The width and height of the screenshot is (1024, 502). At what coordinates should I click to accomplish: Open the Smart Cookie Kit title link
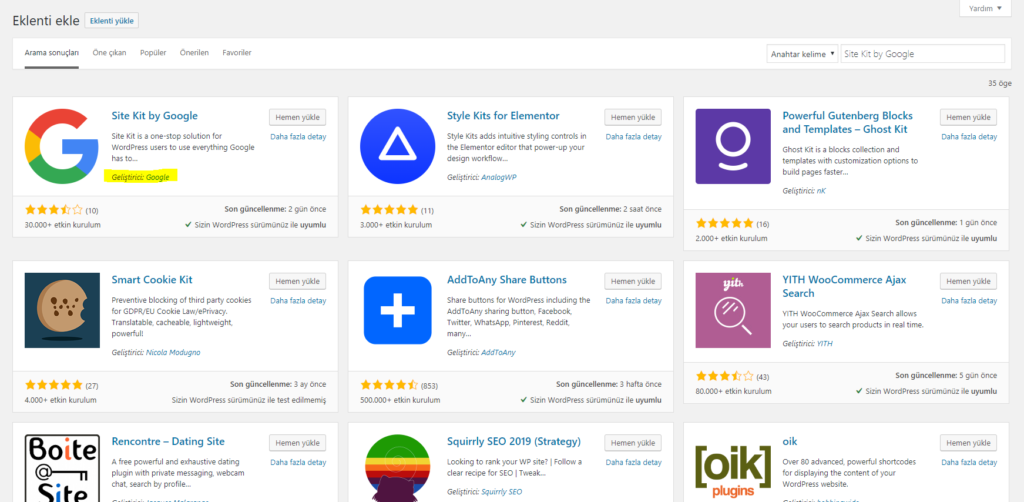(152, 280)
